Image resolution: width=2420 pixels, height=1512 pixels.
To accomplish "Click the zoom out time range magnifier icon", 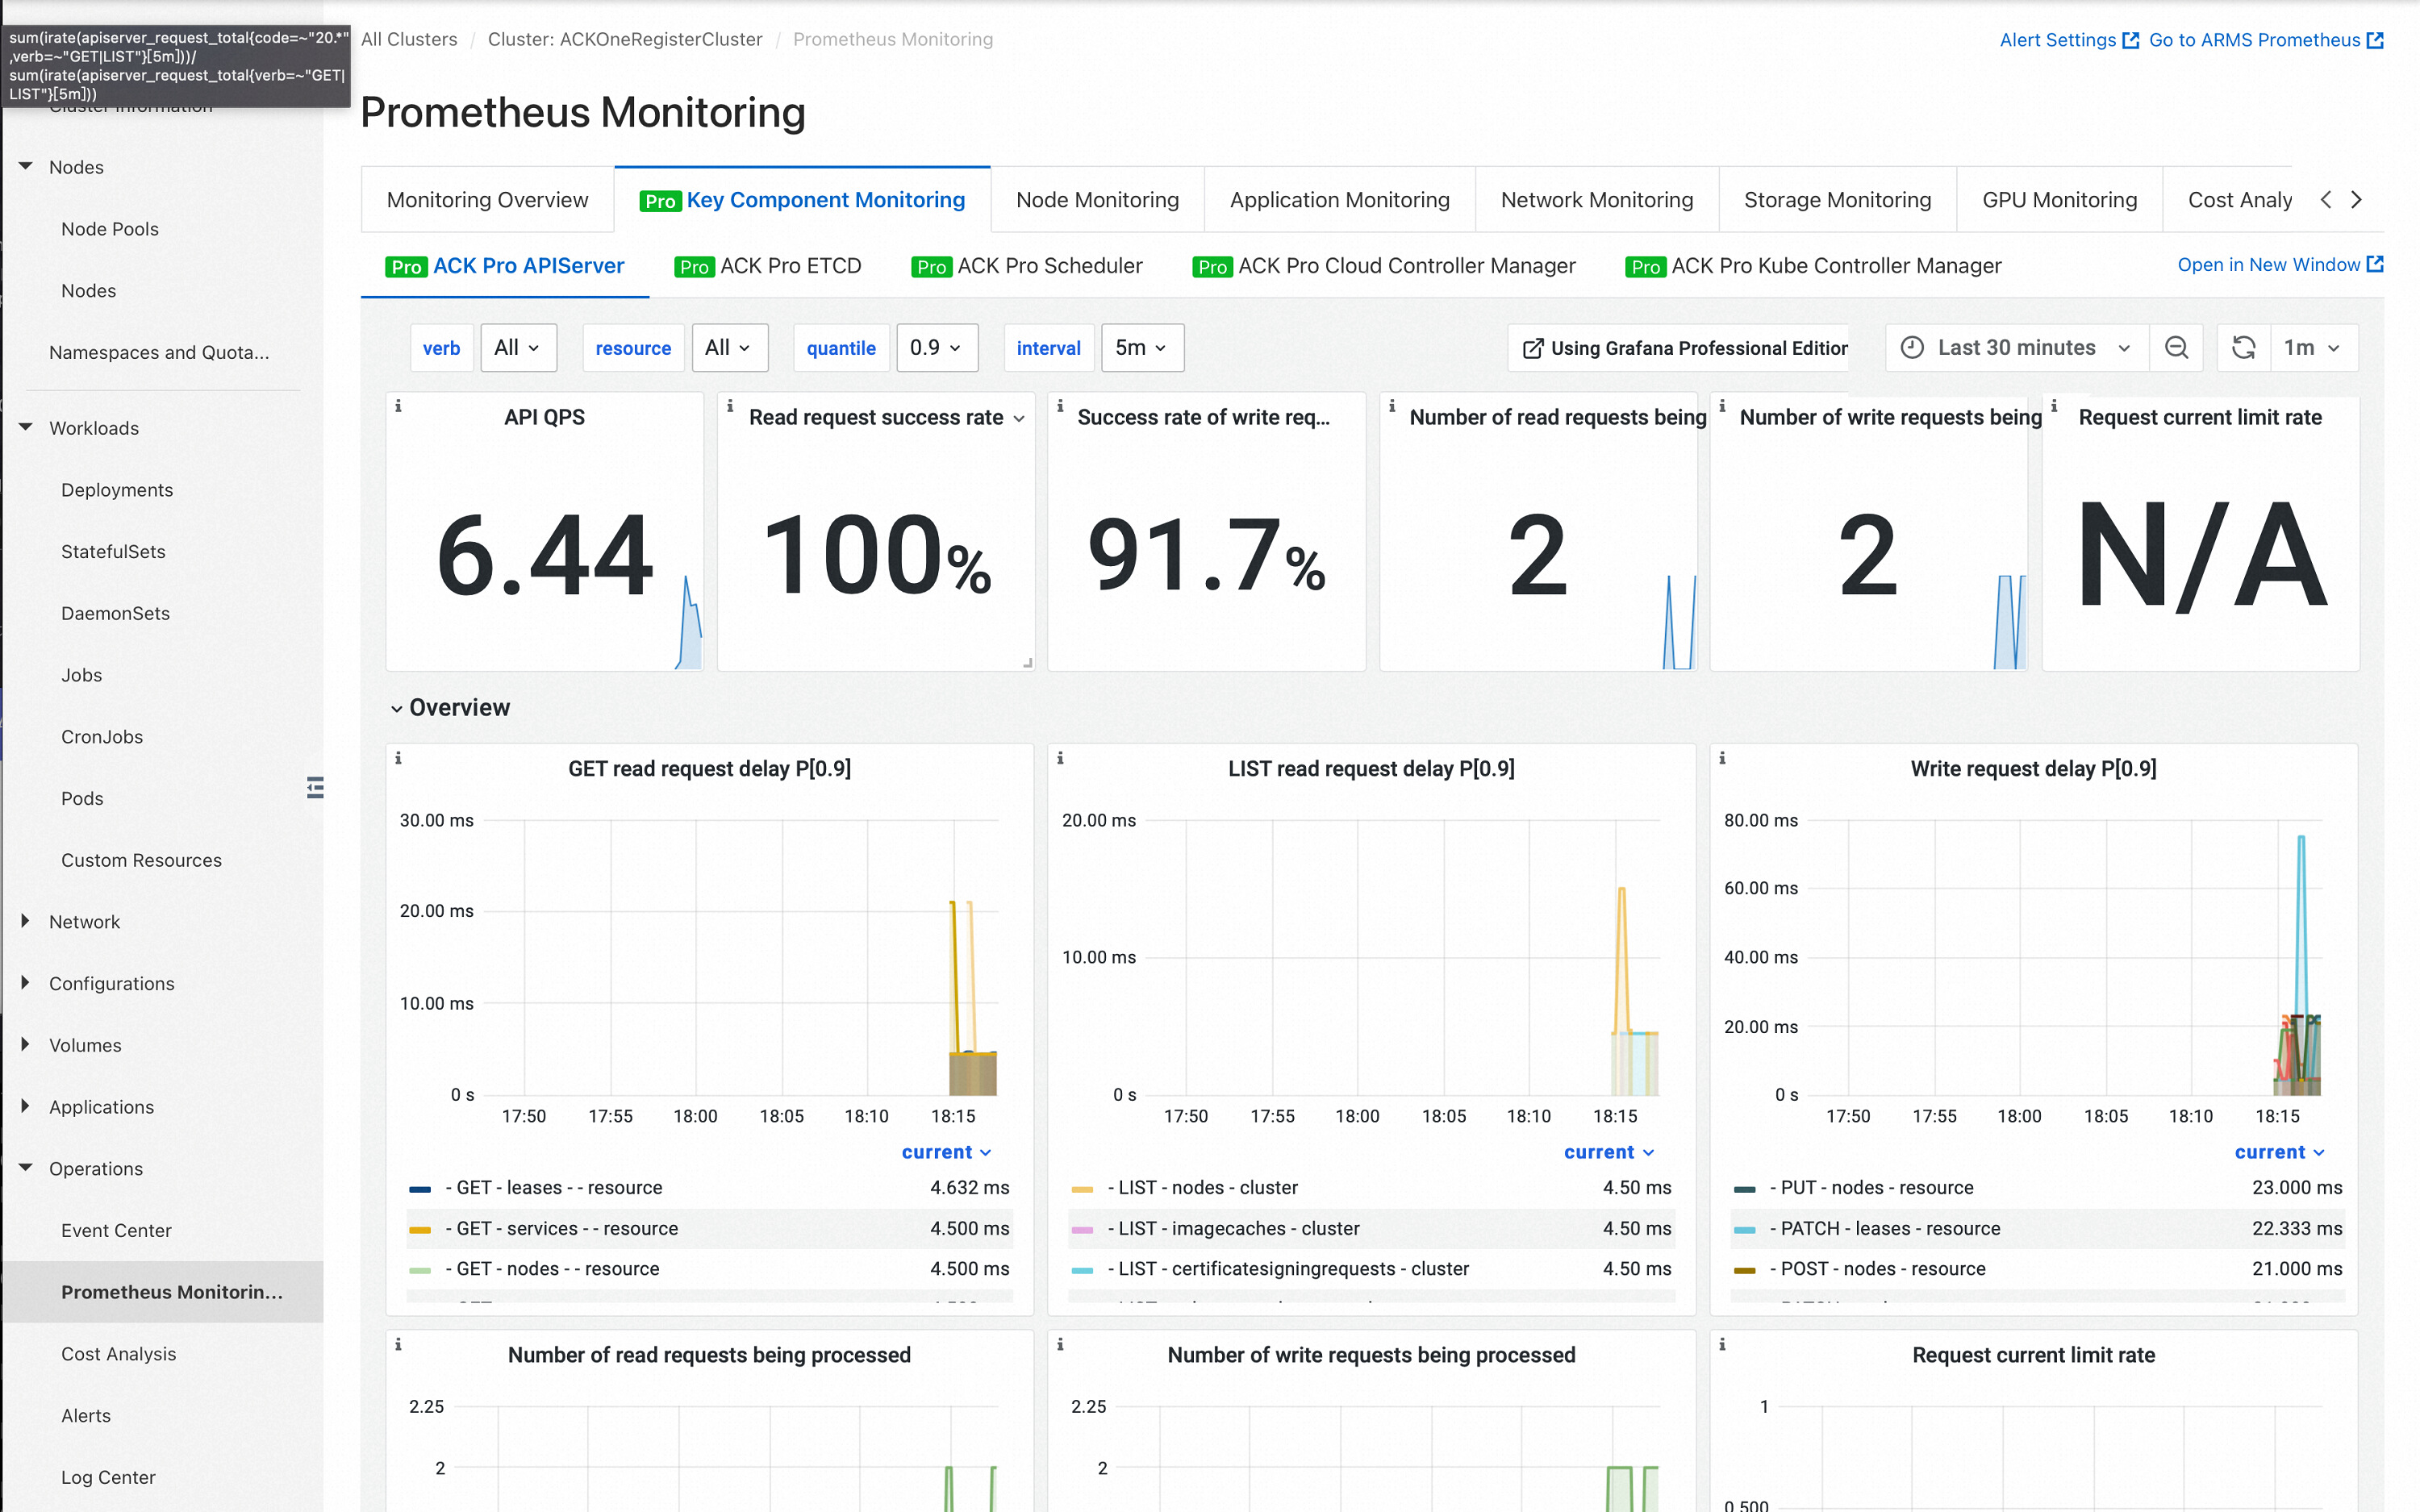I will (2176, 347).
